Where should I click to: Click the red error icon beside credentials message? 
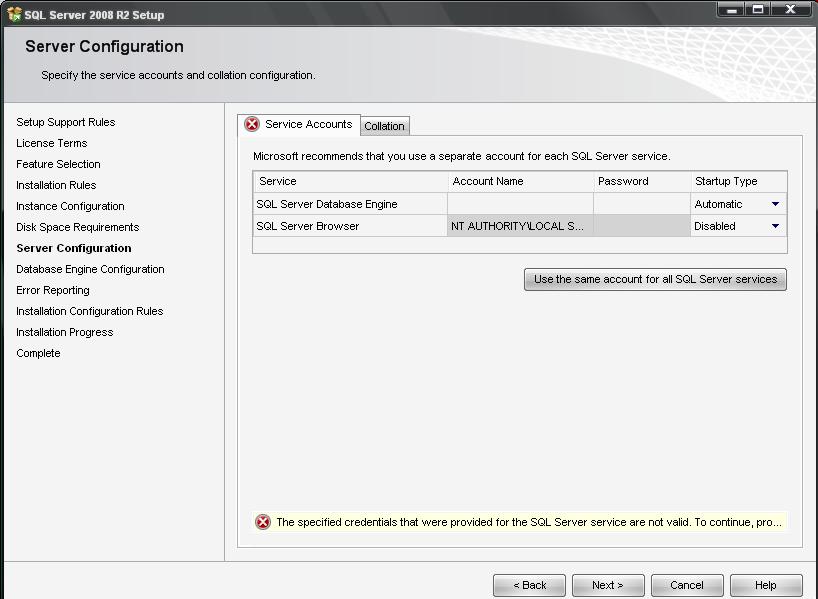click(263, 522)
